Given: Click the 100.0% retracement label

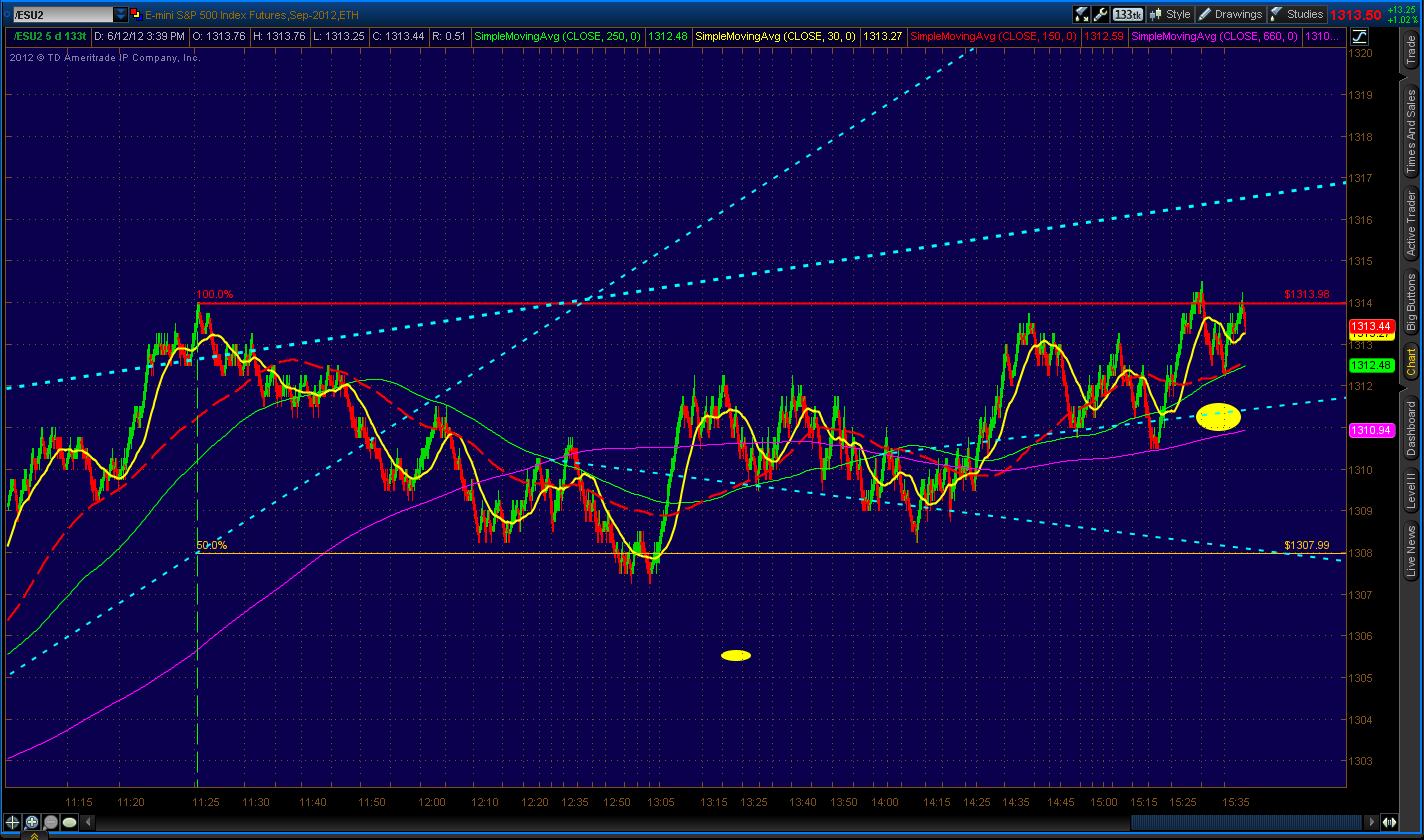Looking at the screenshot, I should click(215, 295).
